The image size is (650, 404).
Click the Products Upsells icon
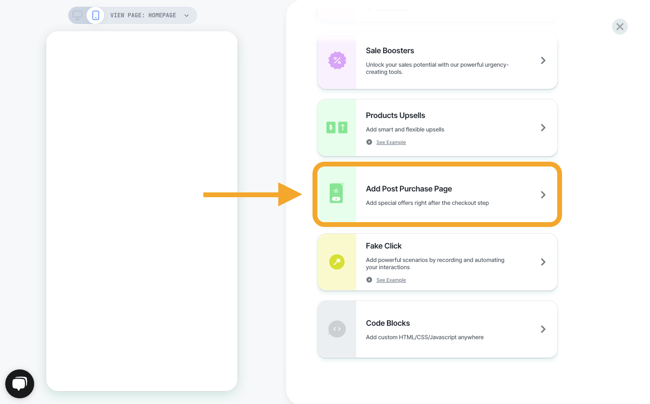(x=337, y=128)
